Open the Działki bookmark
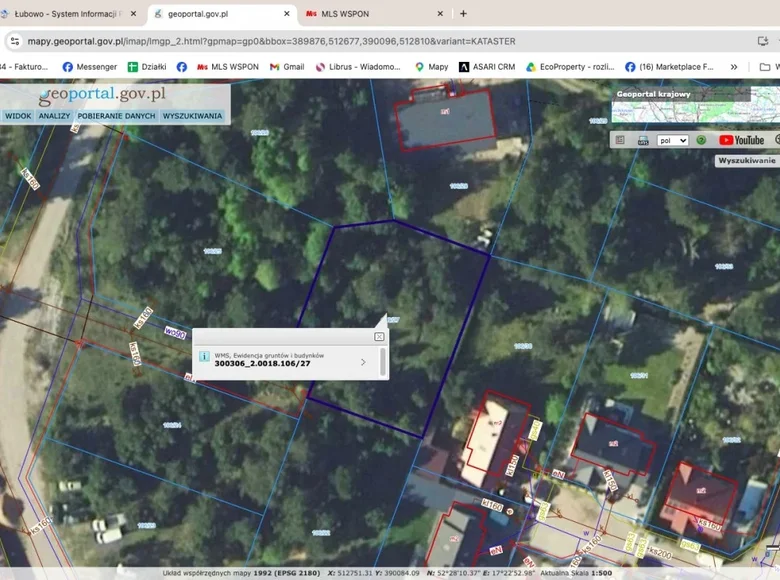The width and height of the screenshot is (780, 580). [x=147, y=67]
